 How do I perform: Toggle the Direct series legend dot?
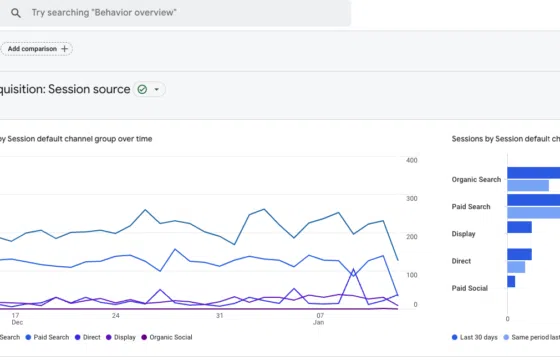(x=78, y=338)
